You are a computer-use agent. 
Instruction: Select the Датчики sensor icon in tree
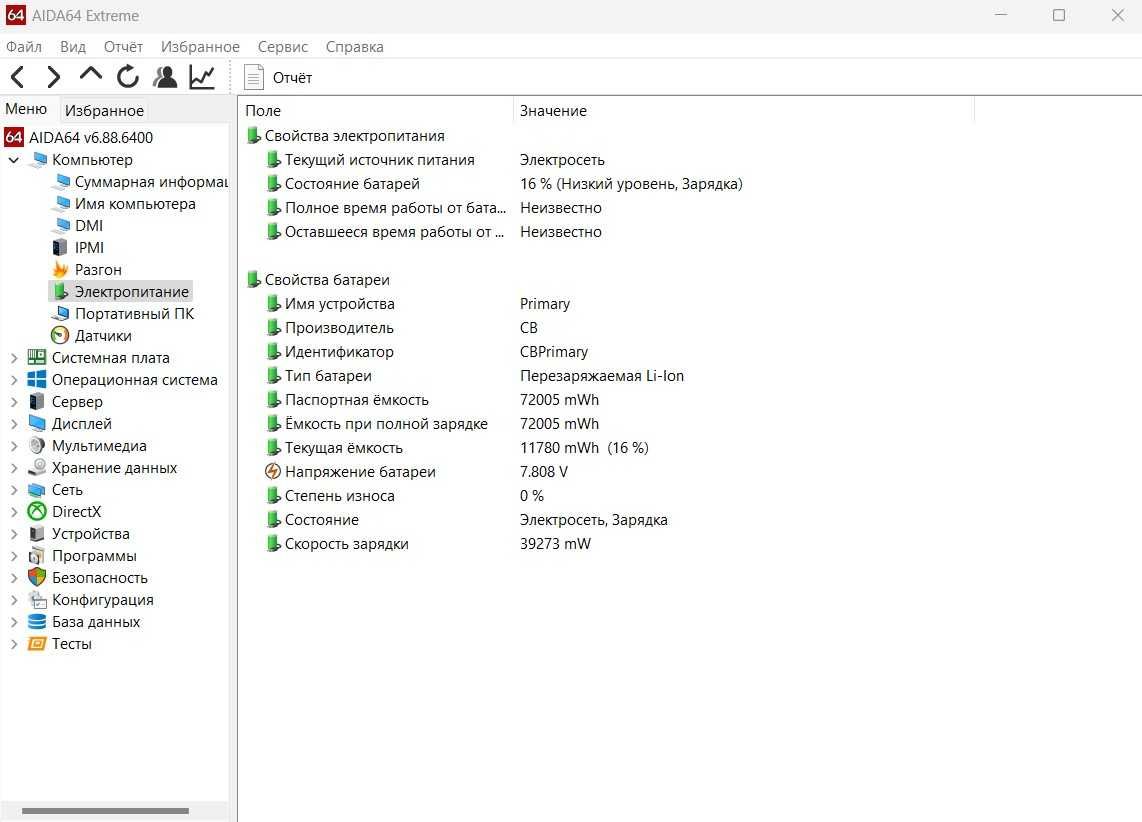point(60,336)
